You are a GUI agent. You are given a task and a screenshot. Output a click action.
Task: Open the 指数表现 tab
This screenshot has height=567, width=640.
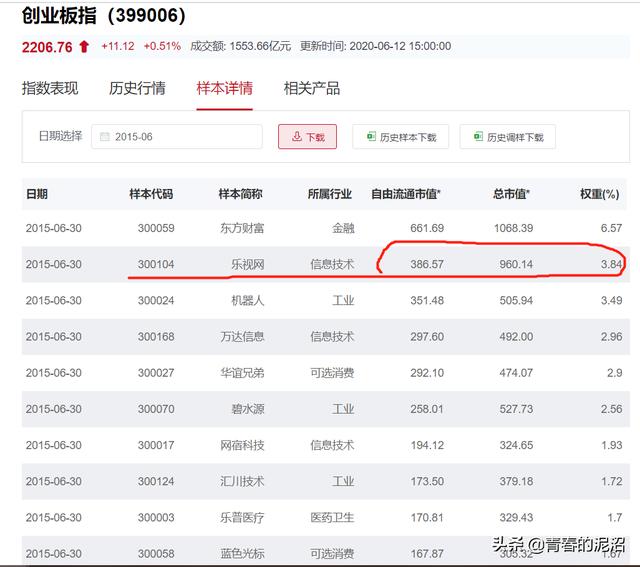click(50, 88)
